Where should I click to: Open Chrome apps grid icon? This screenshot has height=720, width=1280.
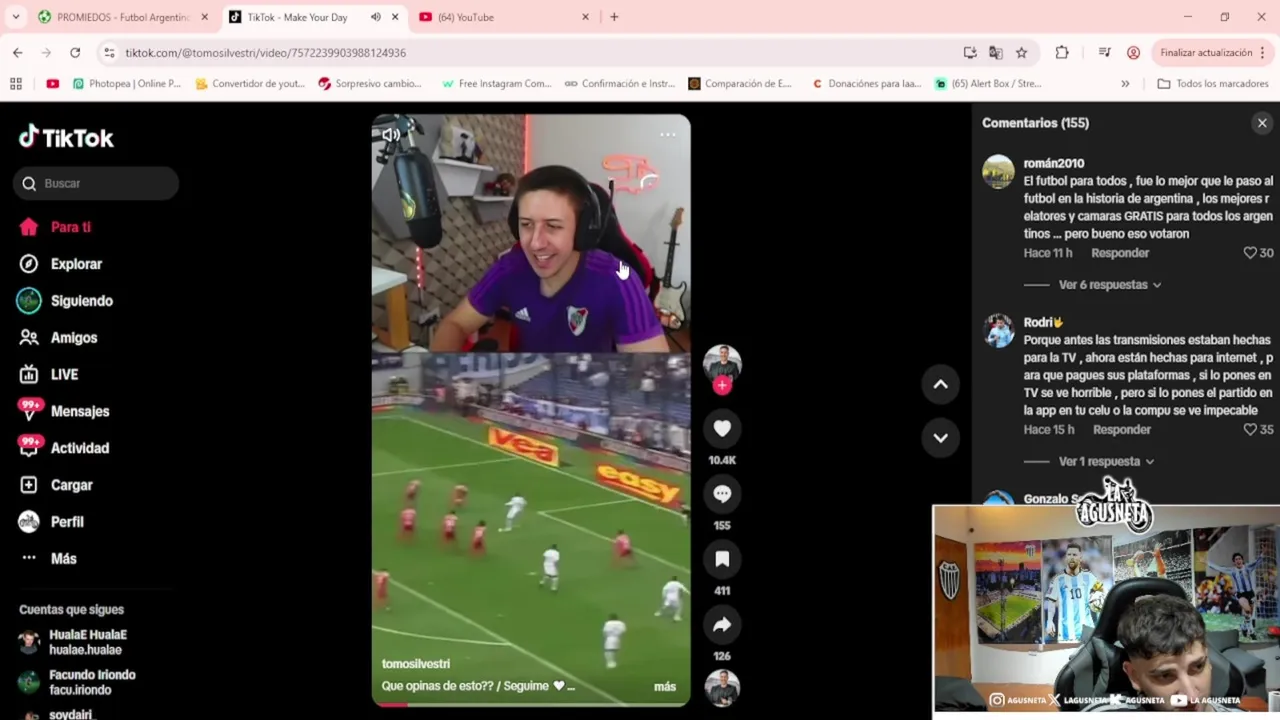coord(16,84)
